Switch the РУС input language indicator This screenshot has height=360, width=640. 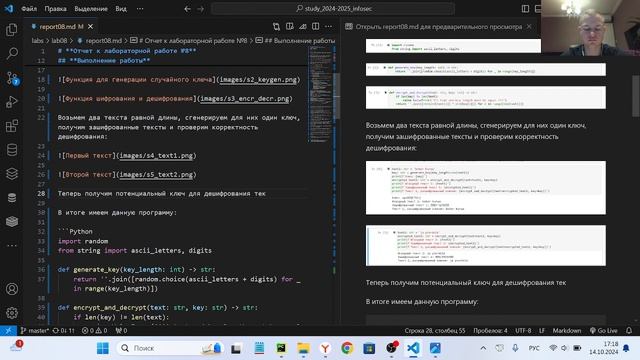pyautogui.click(x=534, y=348)
